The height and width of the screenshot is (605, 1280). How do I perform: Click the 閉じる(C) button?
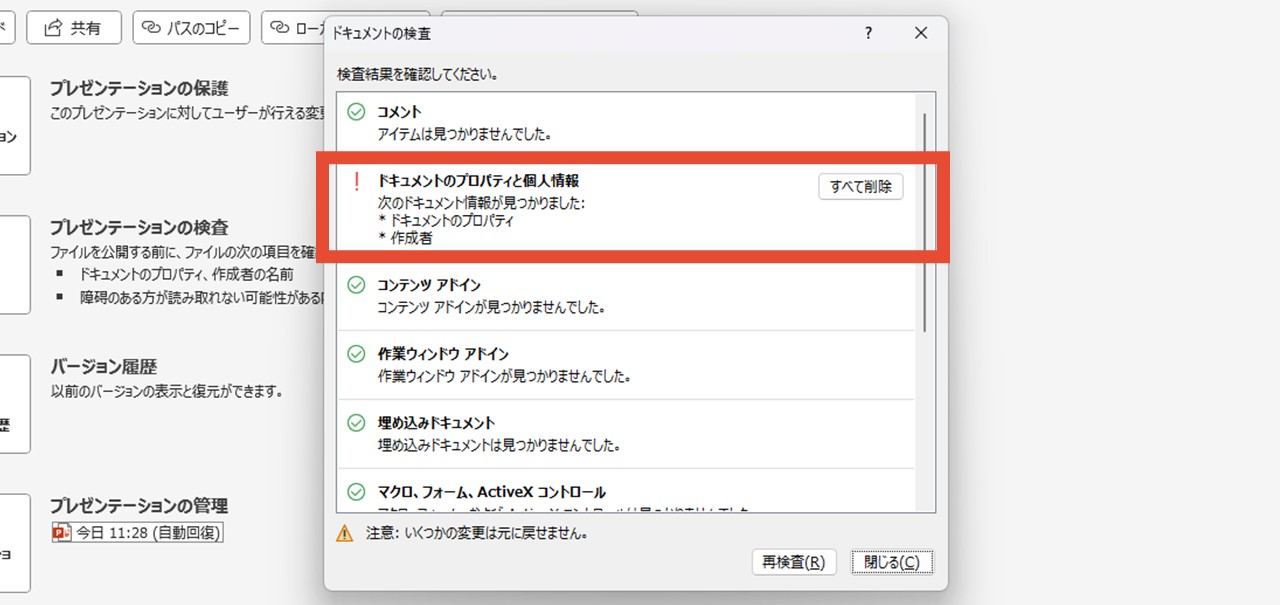892,562
